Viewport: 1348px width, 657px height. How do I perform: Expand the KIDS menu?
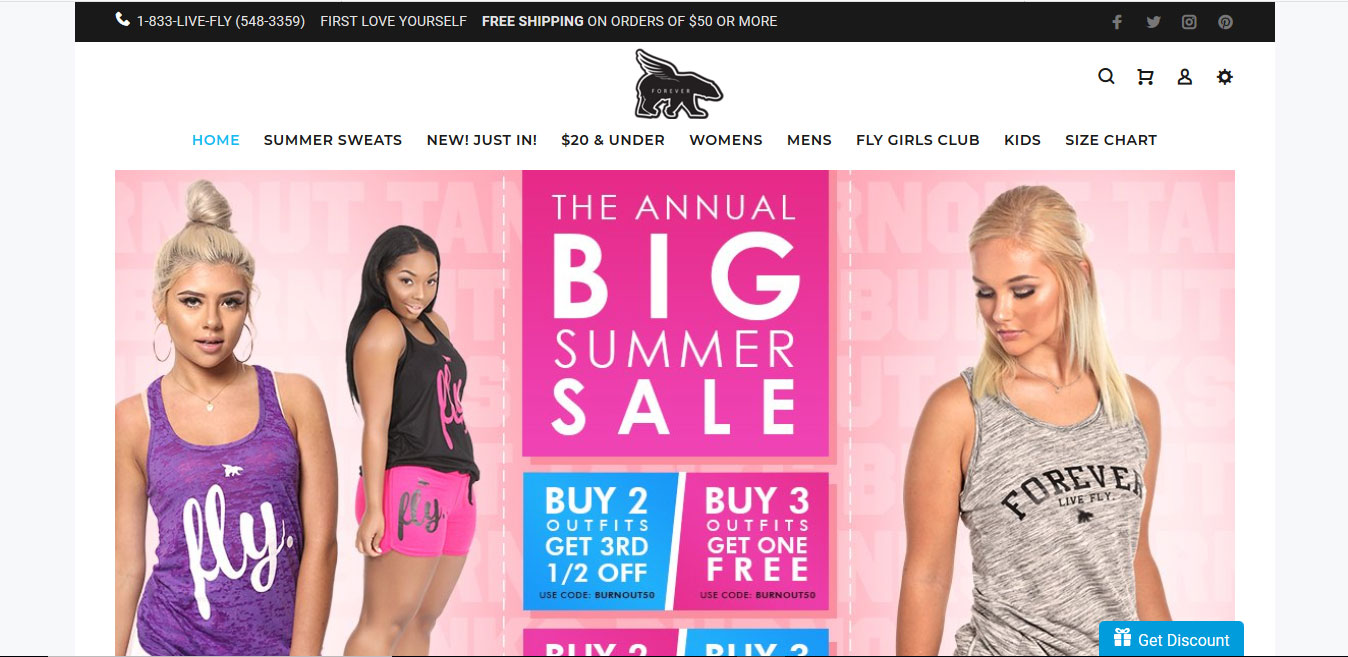click(1022, 140)
